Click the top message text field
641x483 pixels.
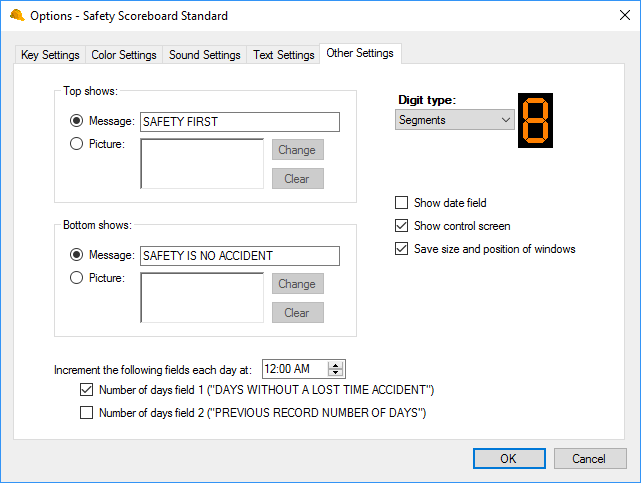[240, 122]
